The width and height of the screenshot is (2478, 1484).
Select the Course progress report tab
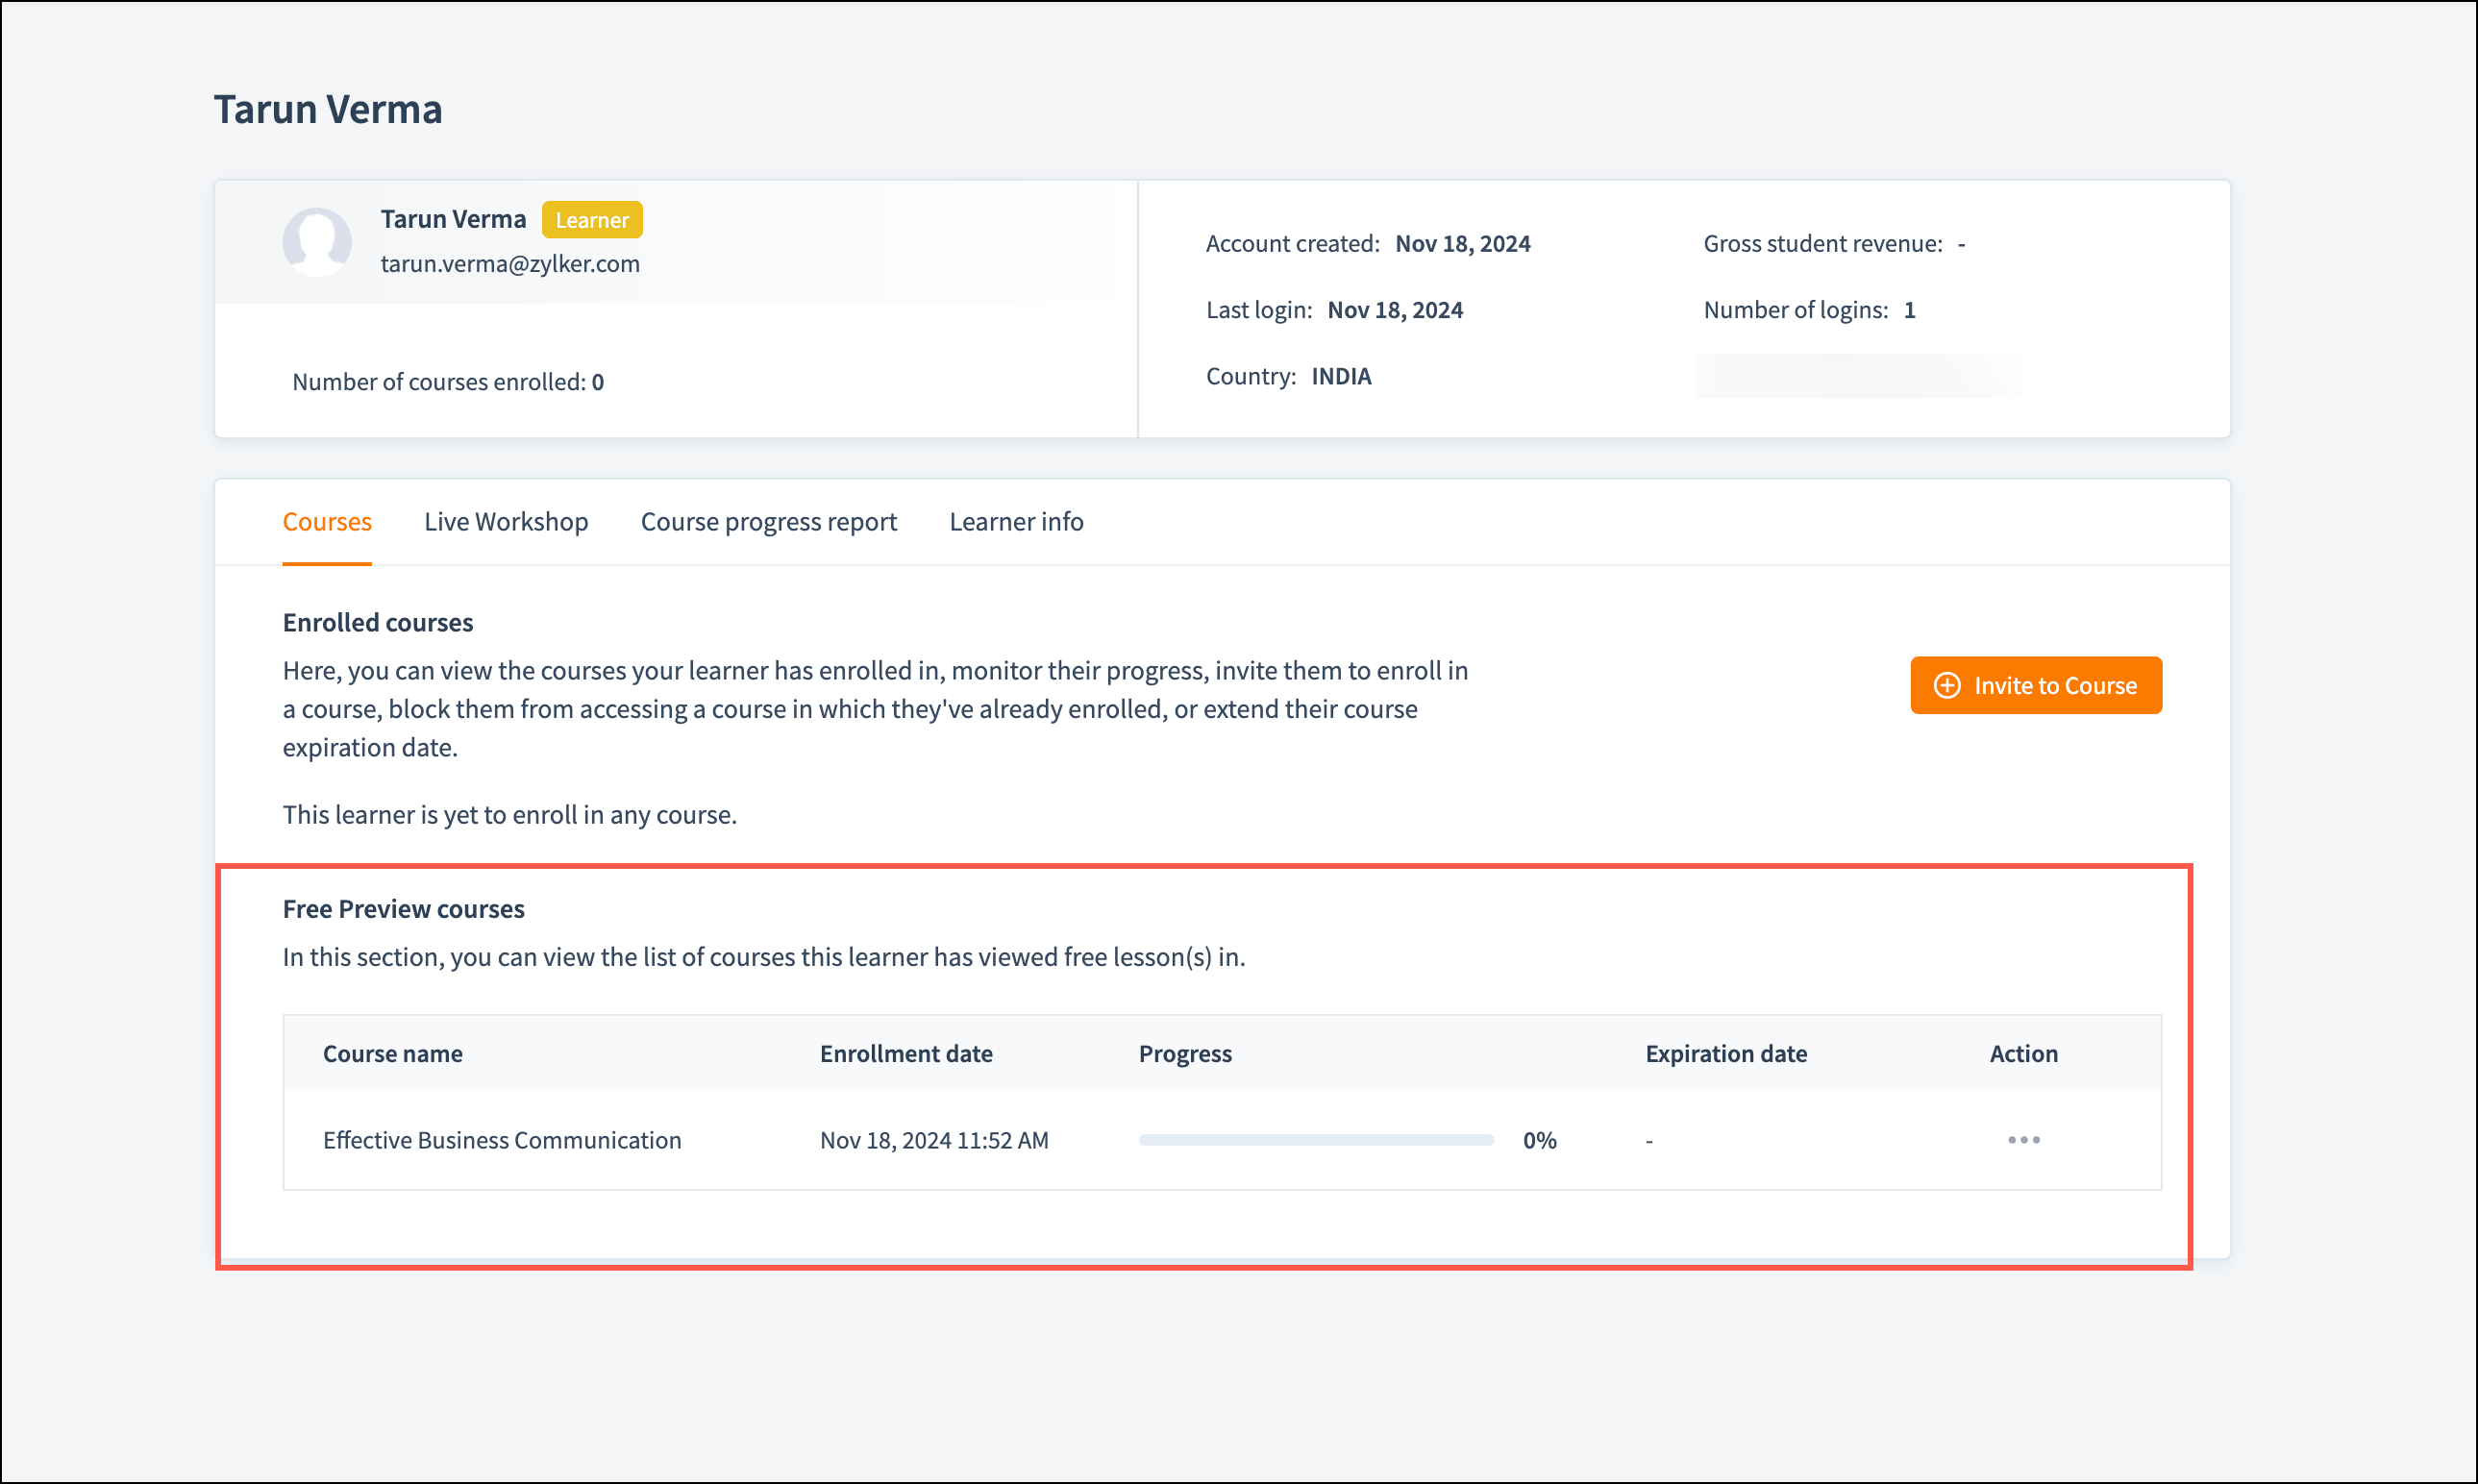pyautogui.click(x=768, y=522)
